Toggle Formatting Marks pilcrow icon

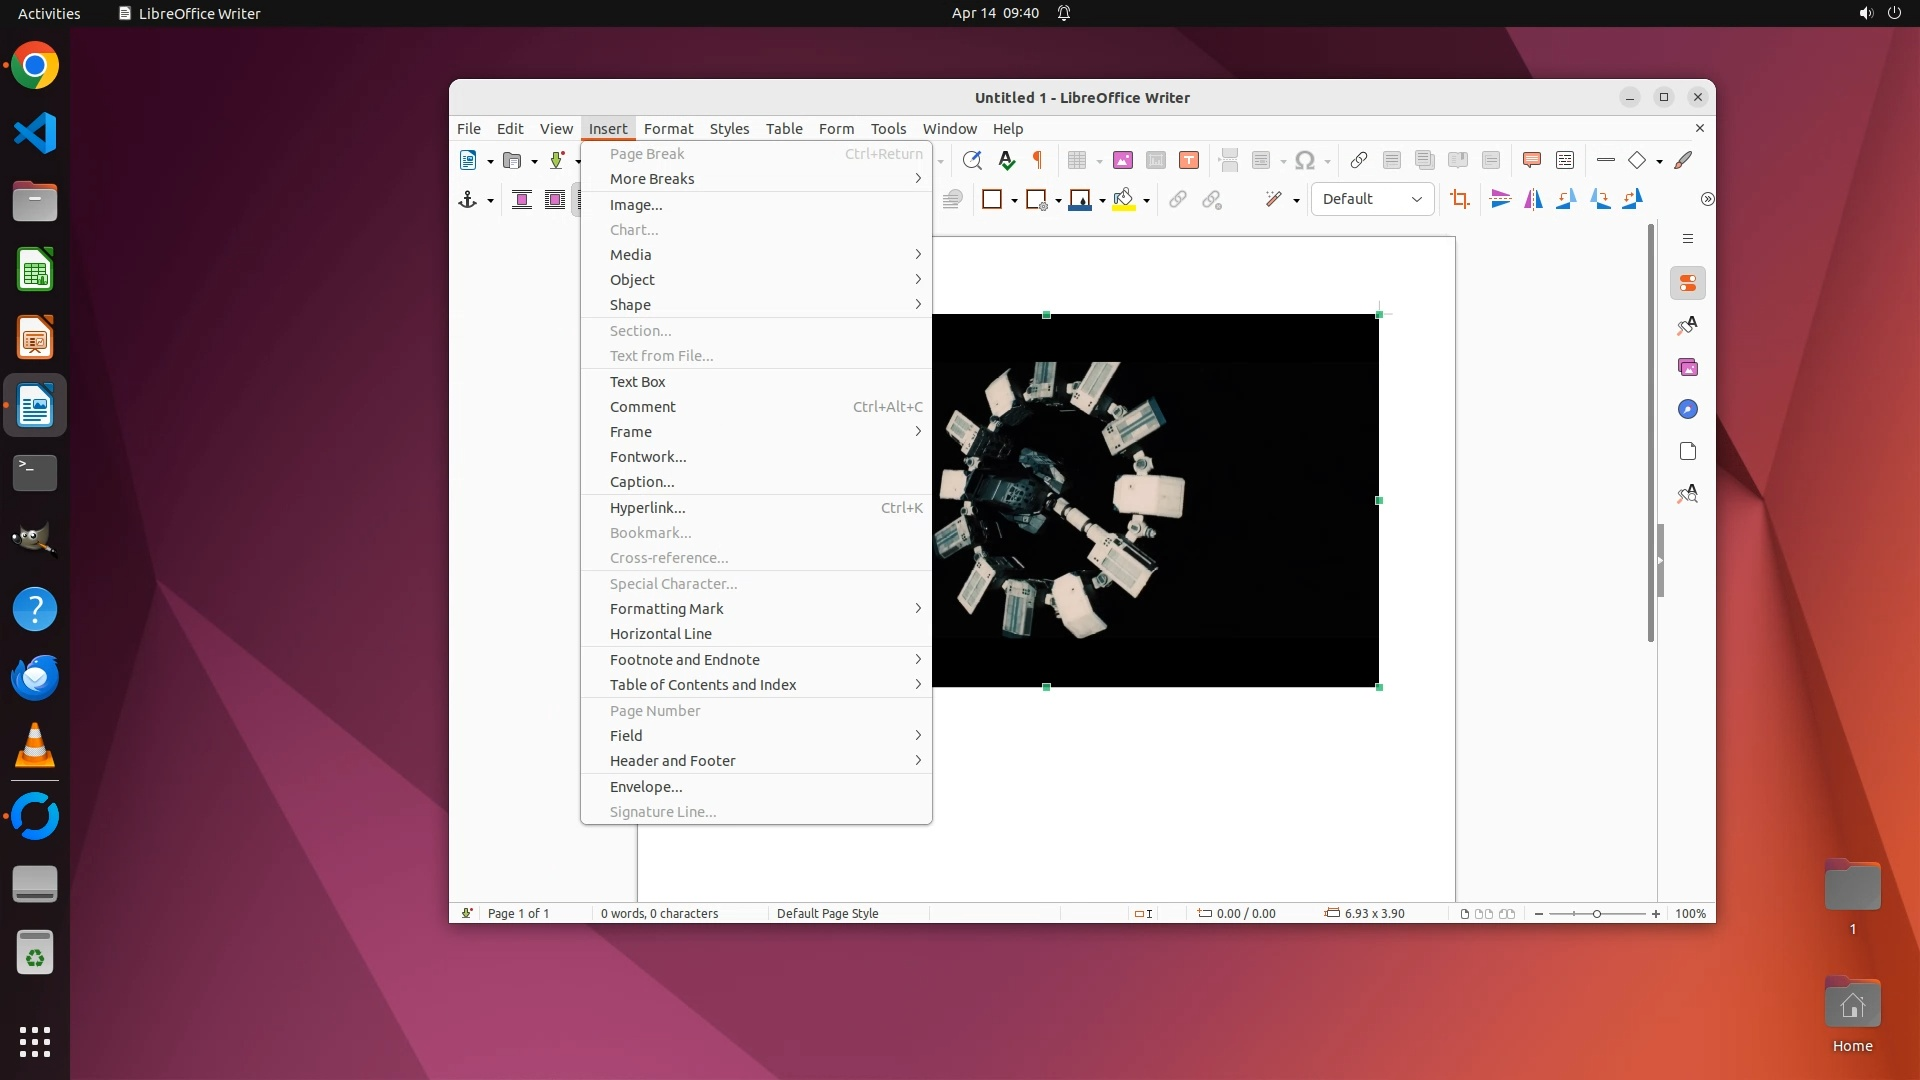pos(1038,160)
